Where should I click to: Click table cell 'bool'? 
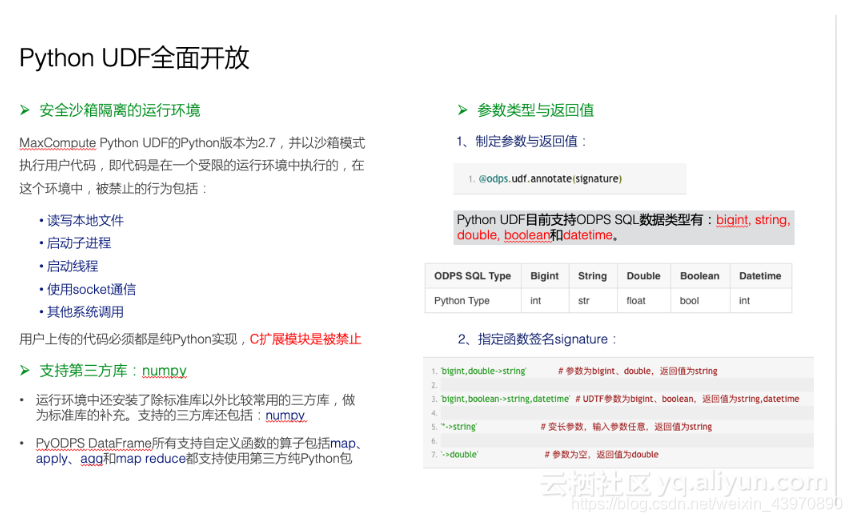[690, 301]
